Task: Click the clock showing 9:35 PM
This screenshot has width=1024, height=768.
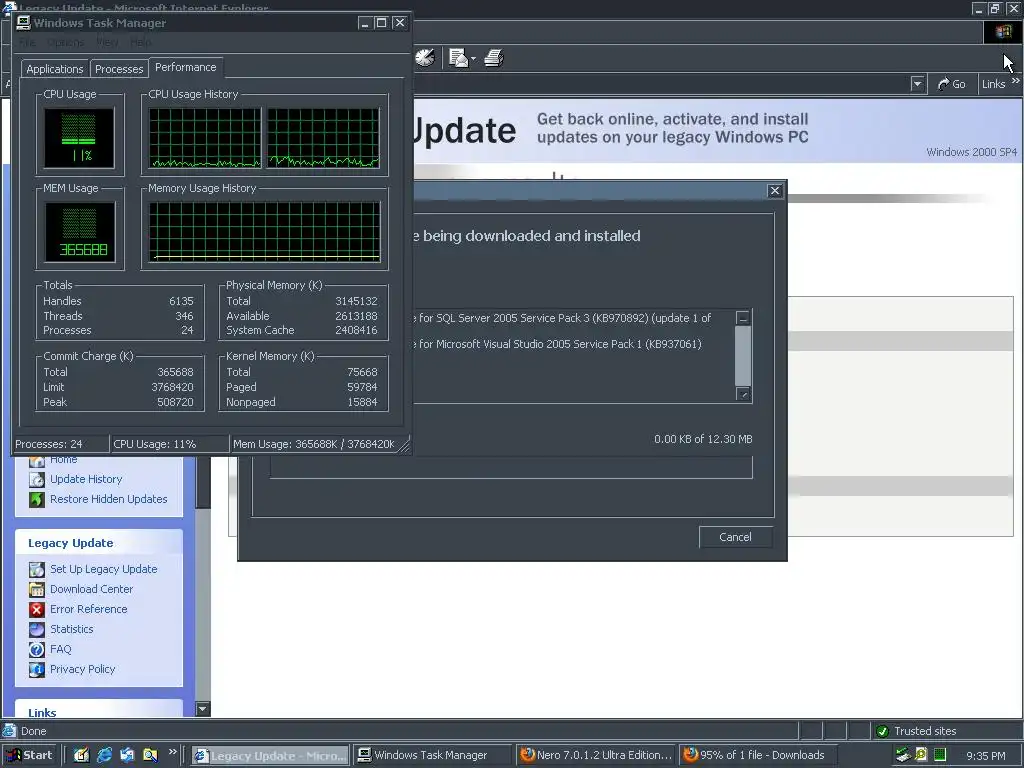Action: (985, 756)
